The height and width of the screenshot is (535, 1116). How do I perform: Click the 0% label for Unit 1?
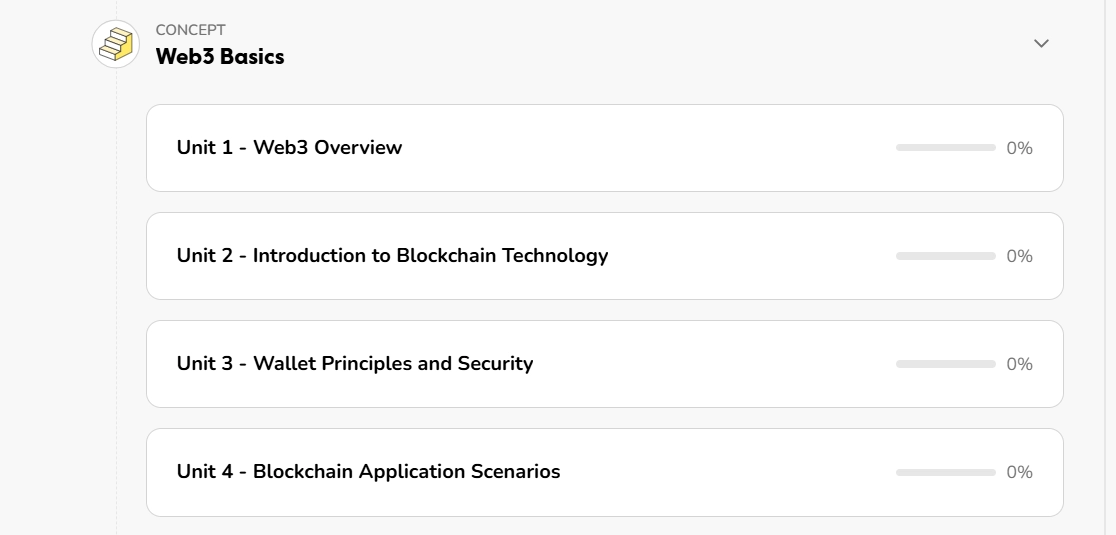[x=1019, y=148]
